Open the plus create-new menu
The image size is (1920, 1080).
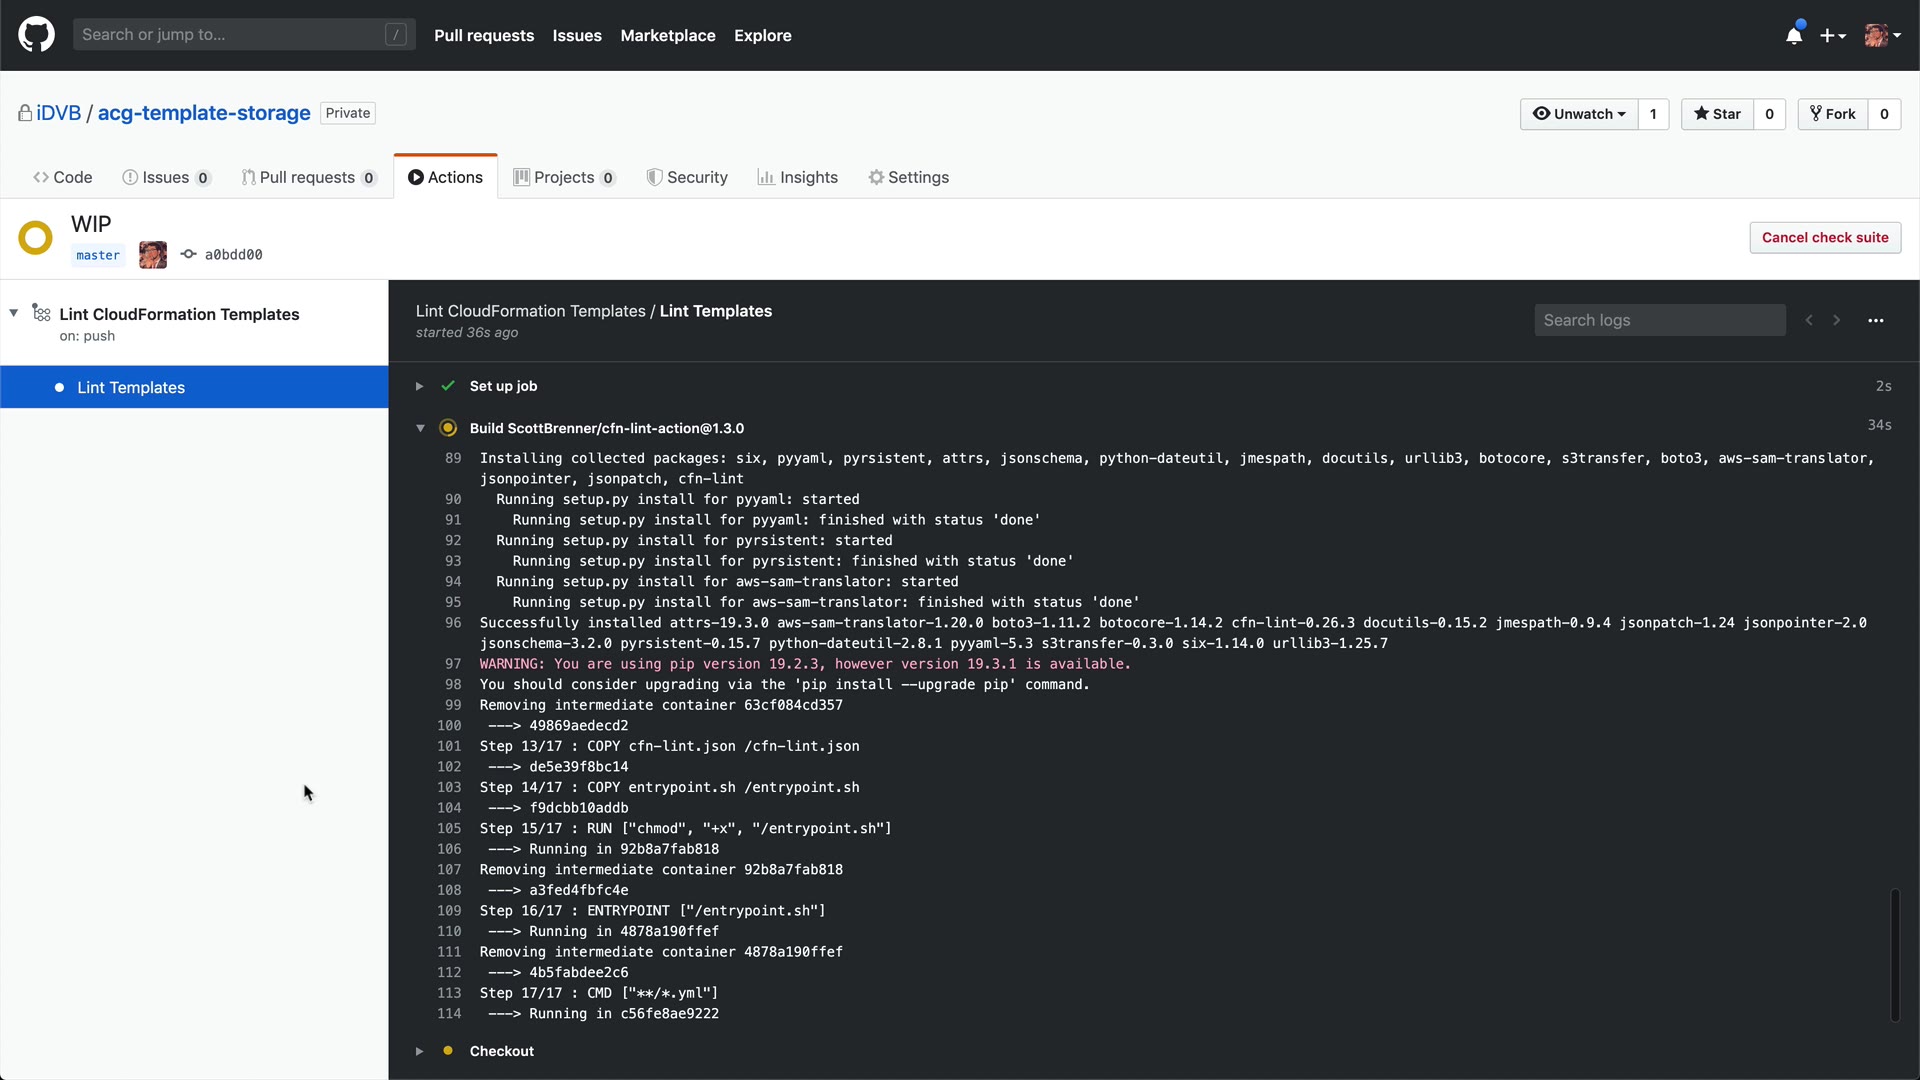pos(1832,35)
